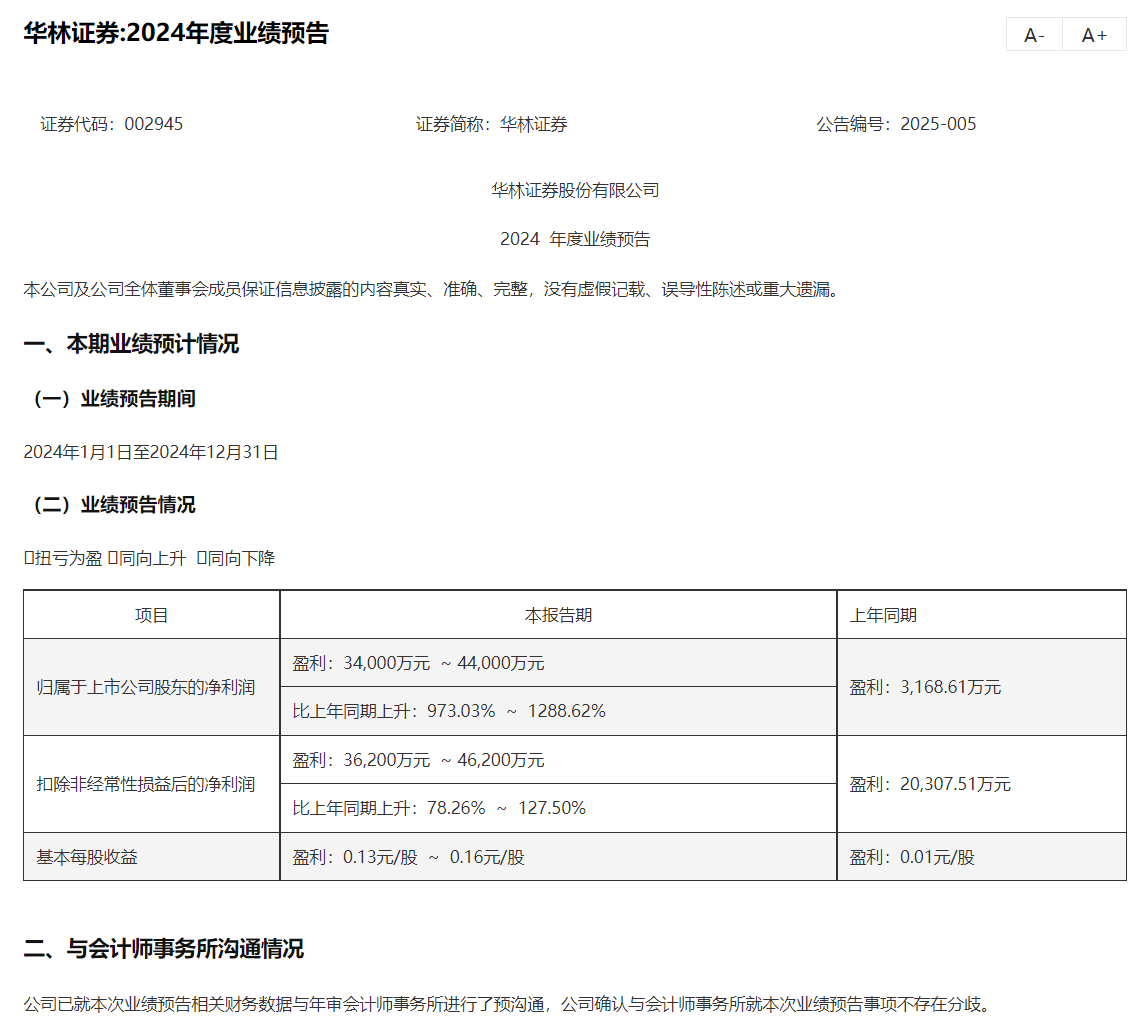Viewport: 1141px width, 1026px height.
Task: Select the period 2024年1月1日至2024年12月31日
Action: [x=151, y=453]
